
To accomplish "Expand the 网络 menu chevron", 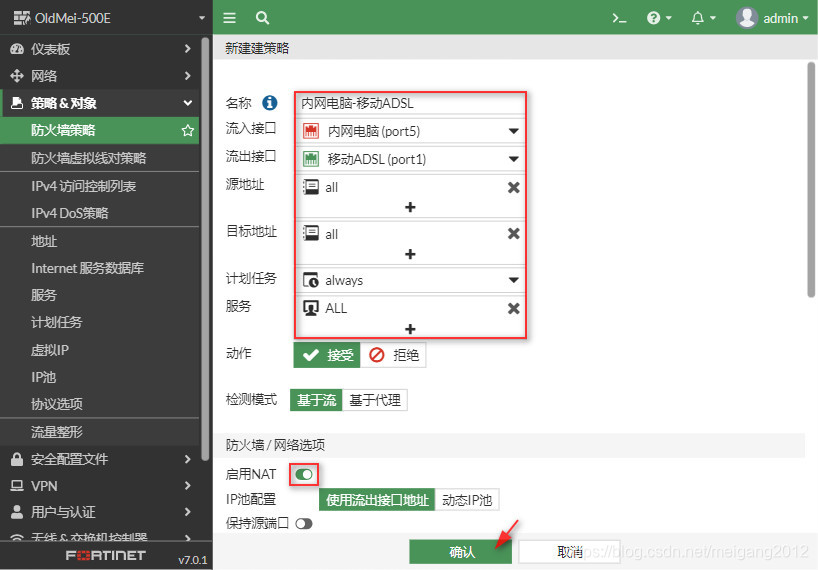I will [x=188, y=76].
